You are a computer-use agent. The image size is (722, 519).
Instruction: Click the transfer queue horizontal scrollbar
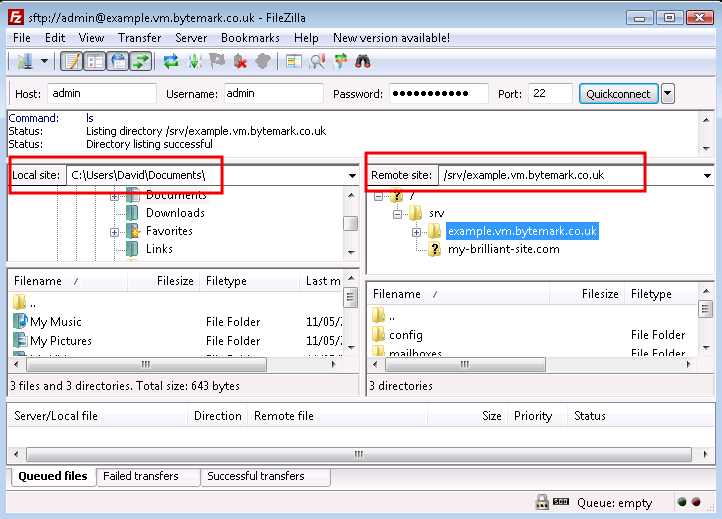360,453
